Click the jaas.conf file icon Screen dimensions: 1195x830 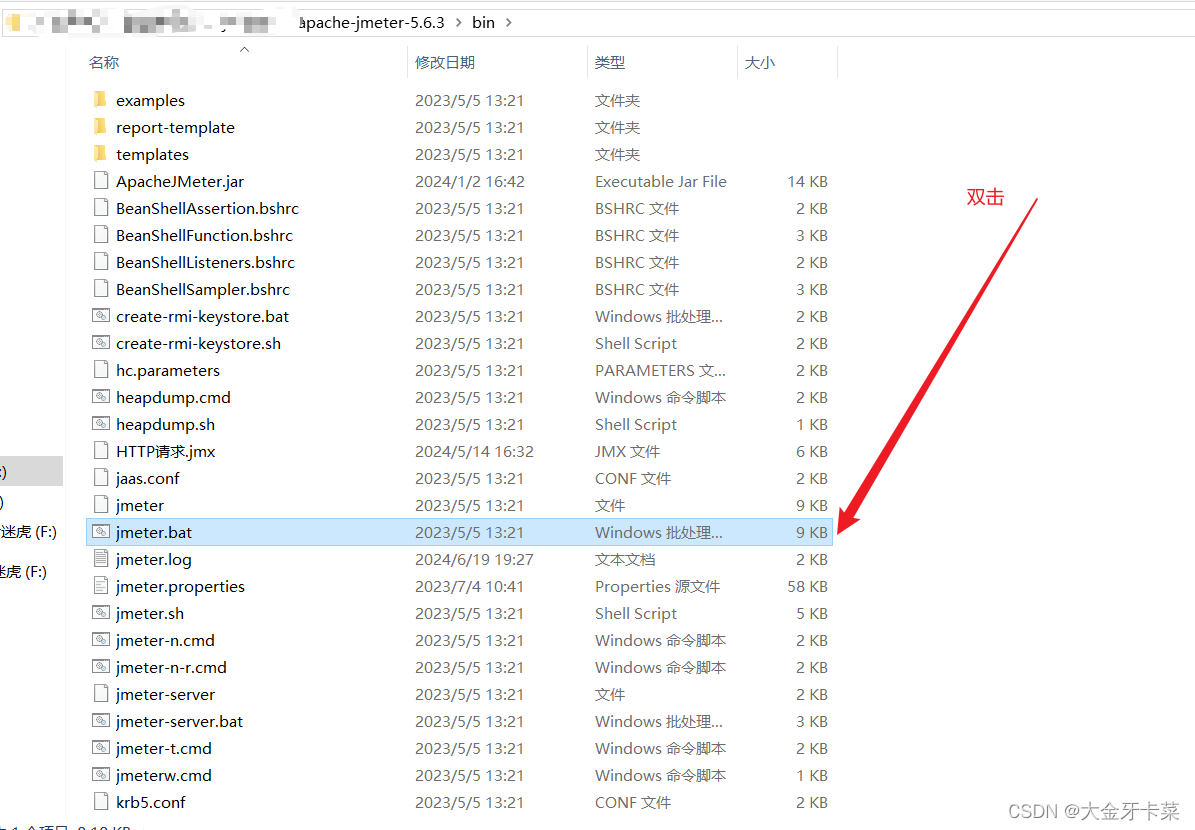click(101, 478)
